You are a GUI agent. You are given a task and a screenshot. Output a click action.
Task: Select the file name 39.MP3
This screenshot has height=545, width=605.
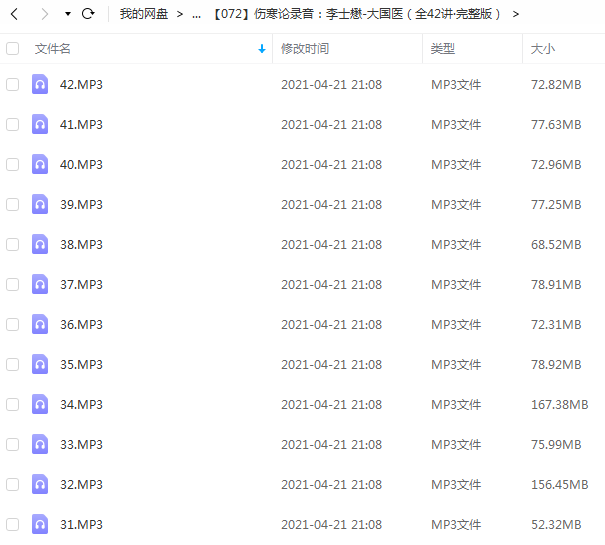tap(81, 205)
